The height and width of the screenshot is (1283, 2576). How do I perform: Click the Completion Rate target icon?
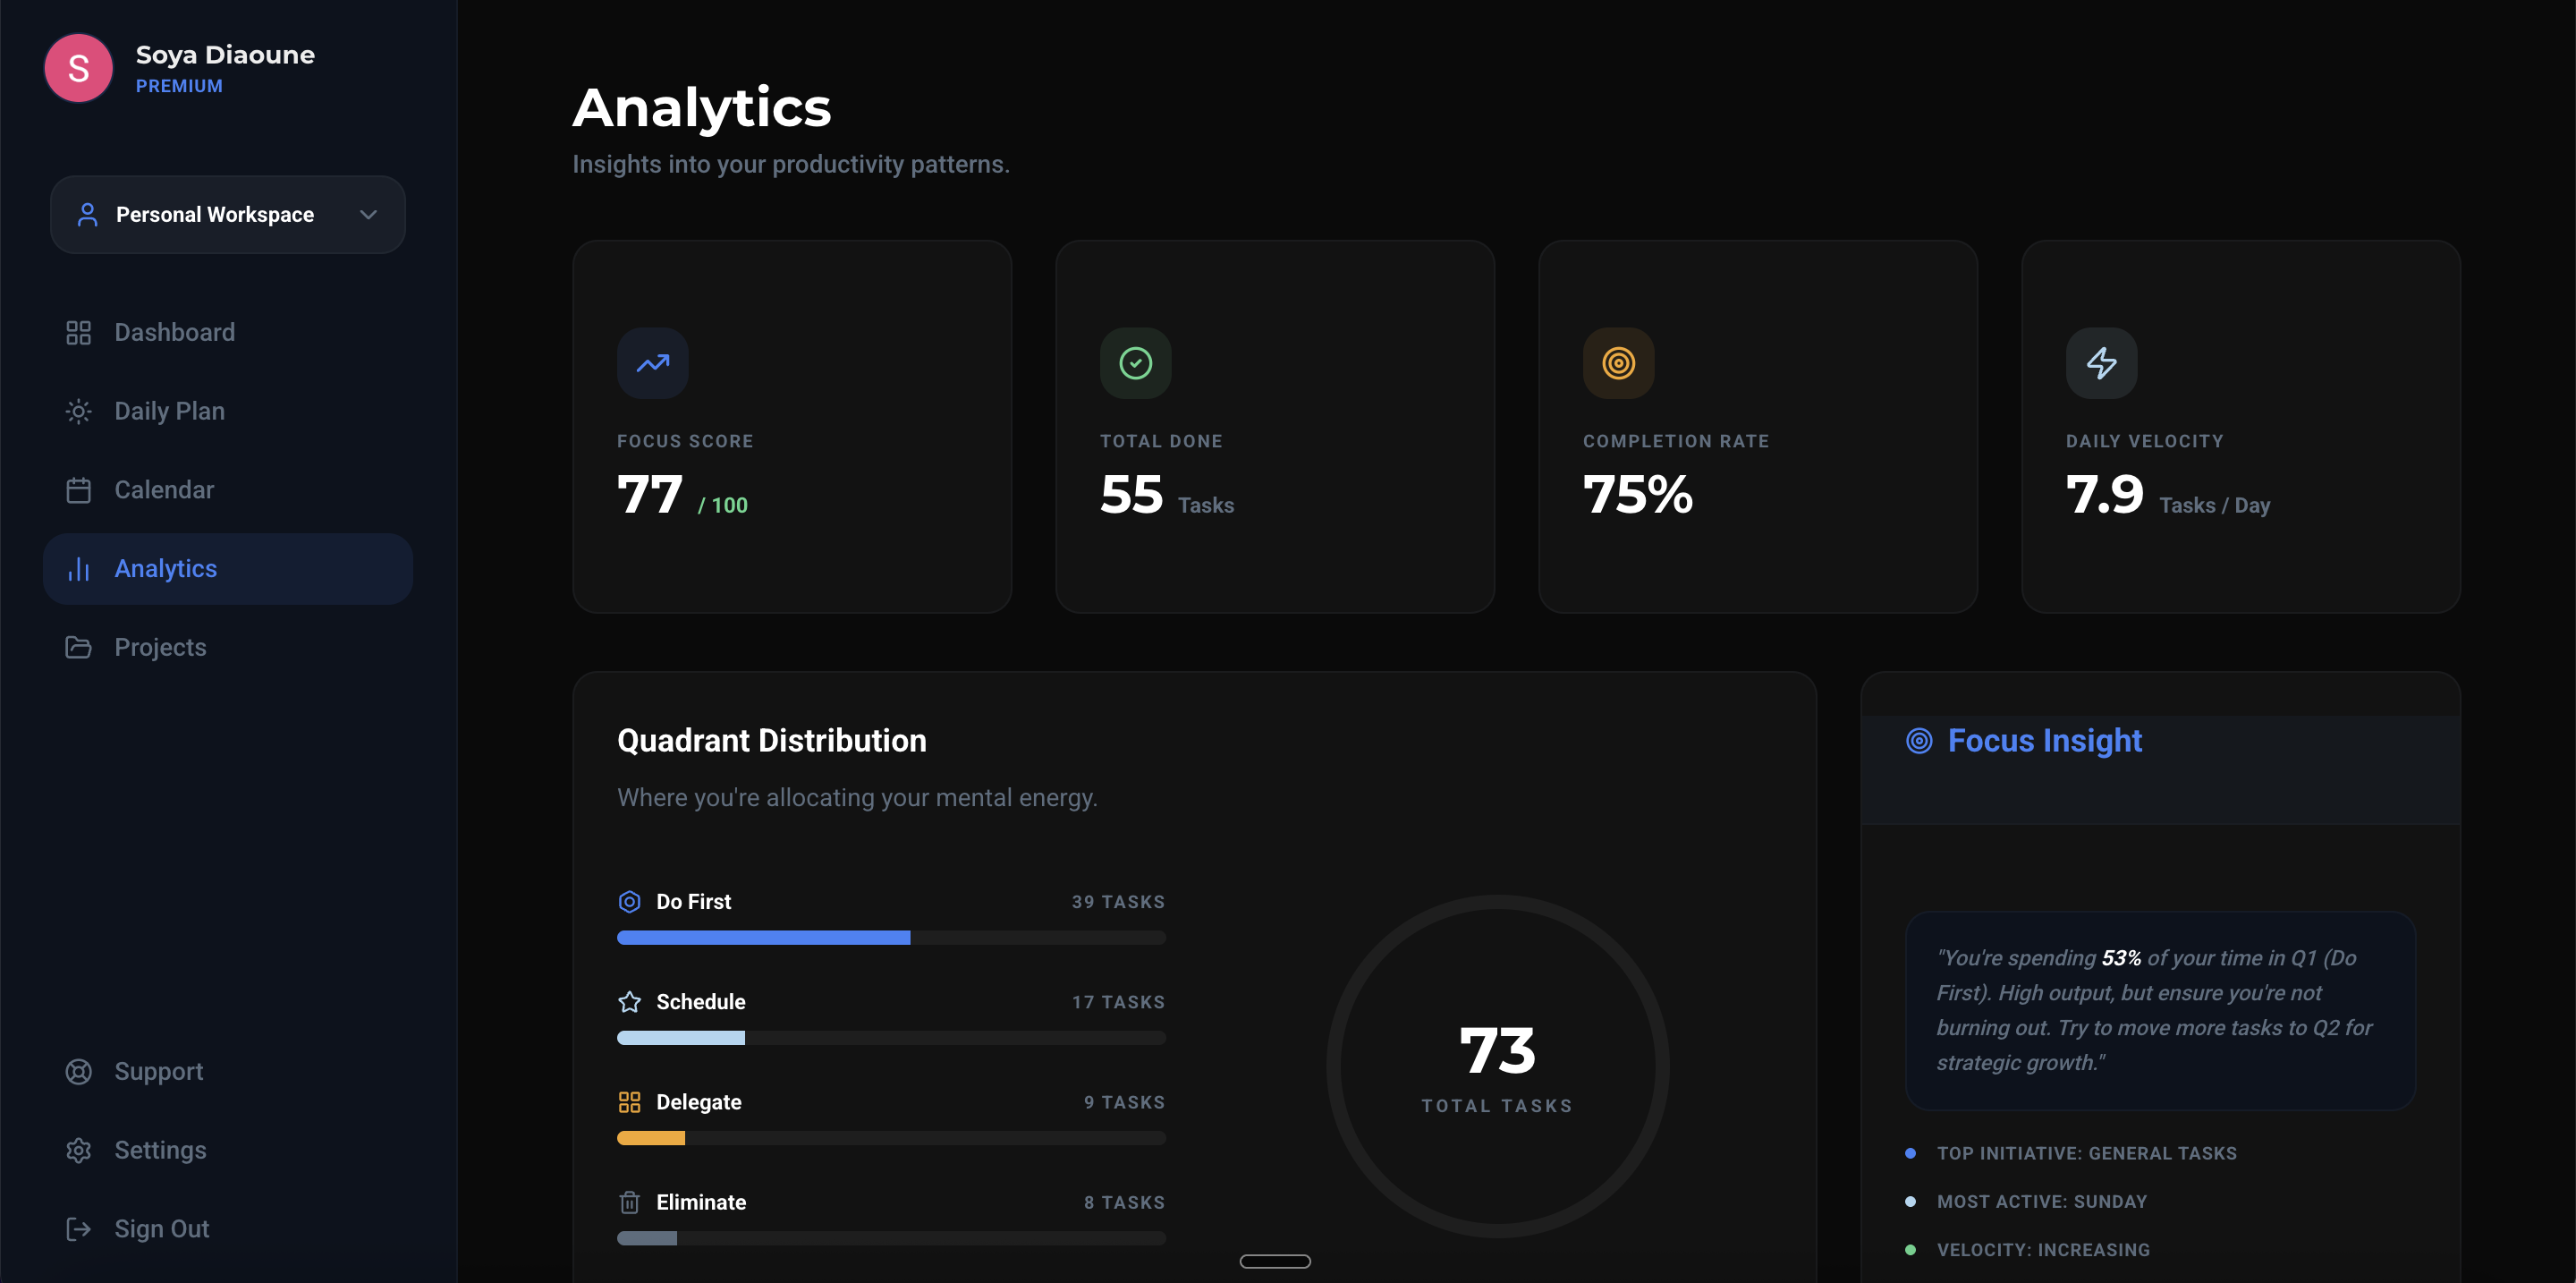click(1618, 363)
